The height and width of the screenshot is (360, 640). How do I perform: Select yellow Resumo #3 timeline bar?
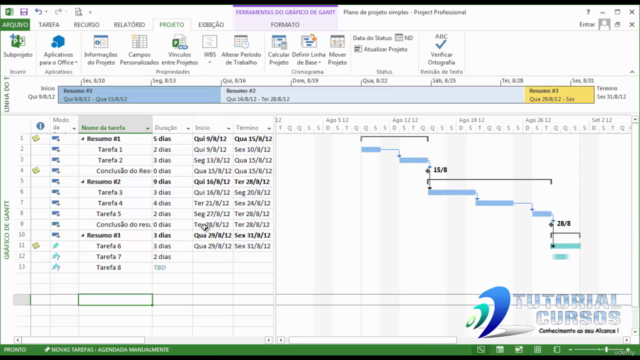pyautogui.click(x=559, y=95)
